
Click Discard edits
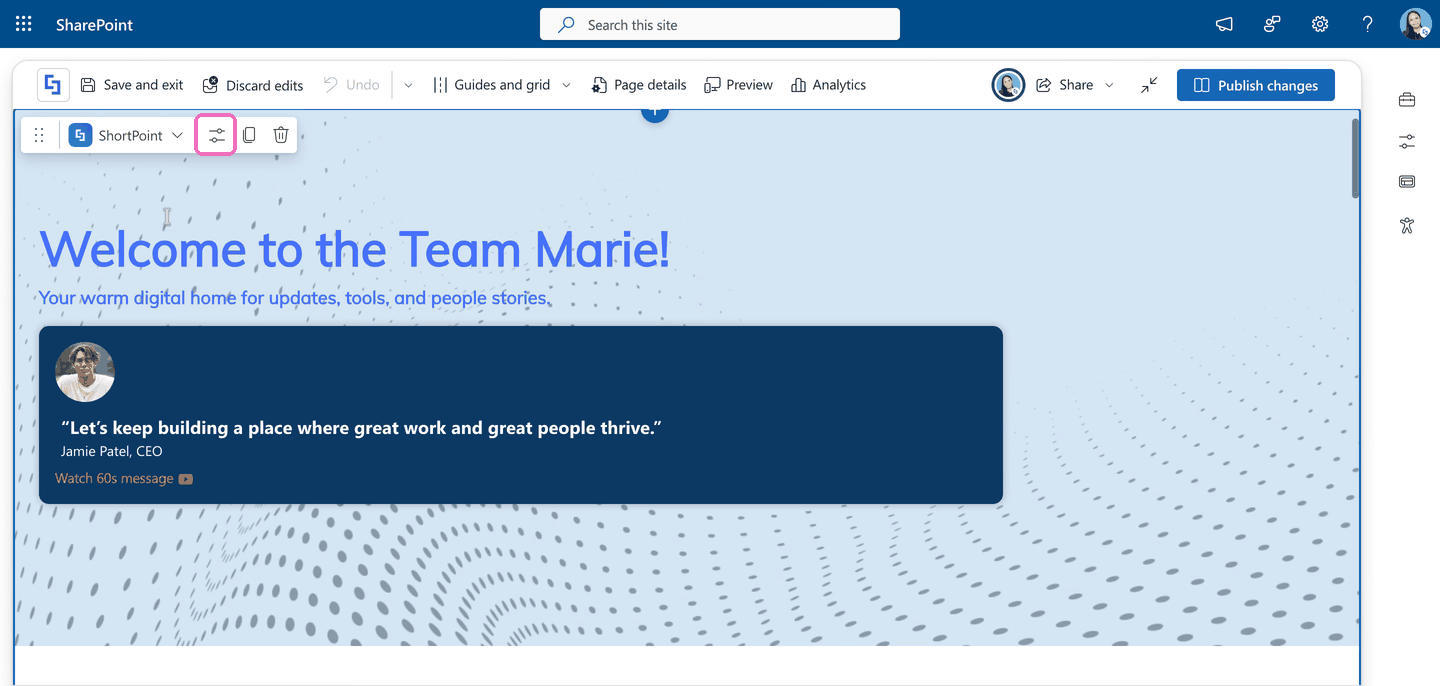(x=253, y=85)
